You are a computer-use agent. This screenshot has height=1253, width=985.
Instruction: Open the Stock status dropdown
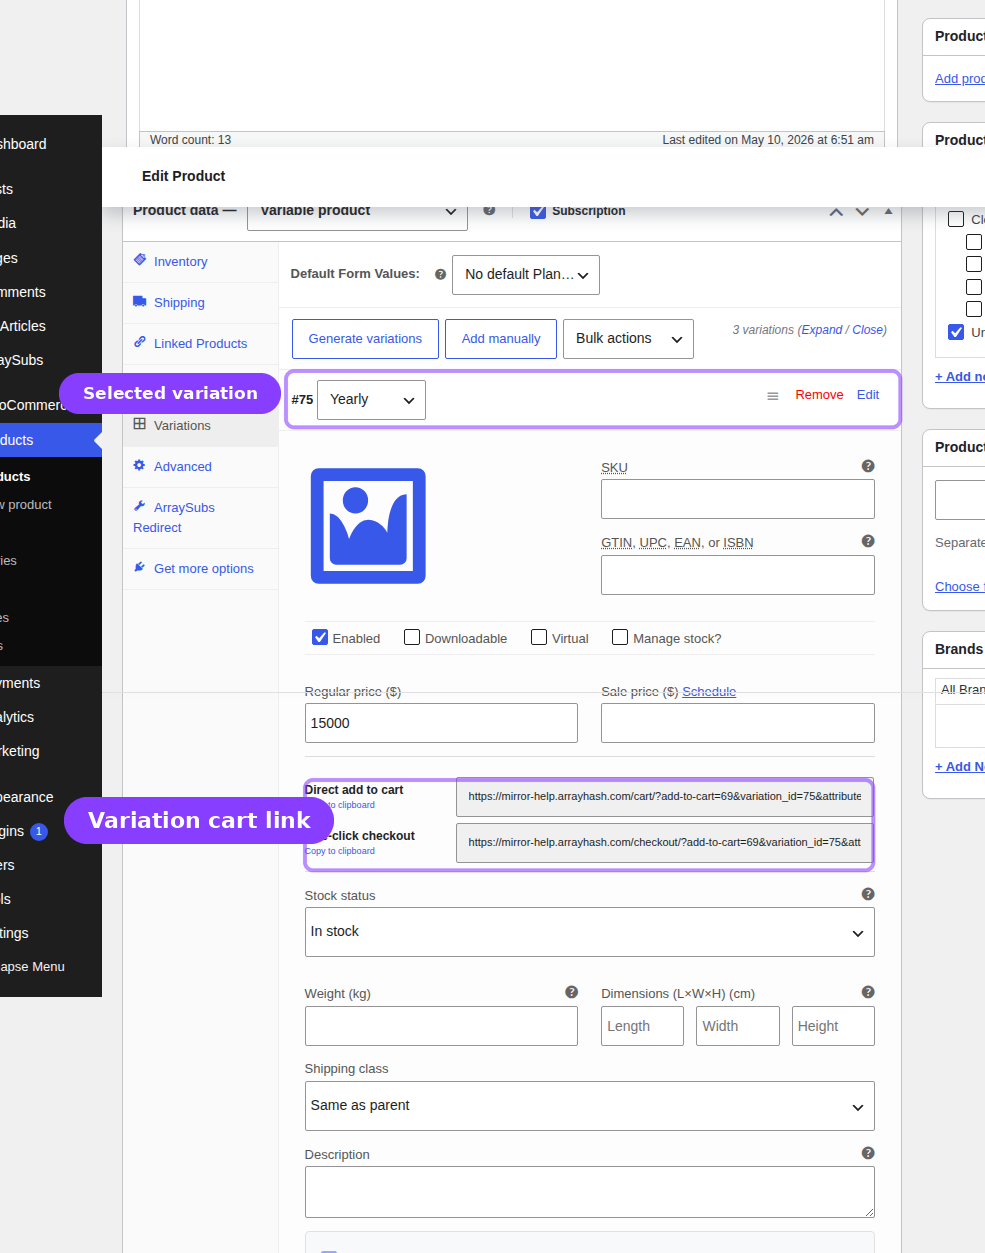[590, 932]
